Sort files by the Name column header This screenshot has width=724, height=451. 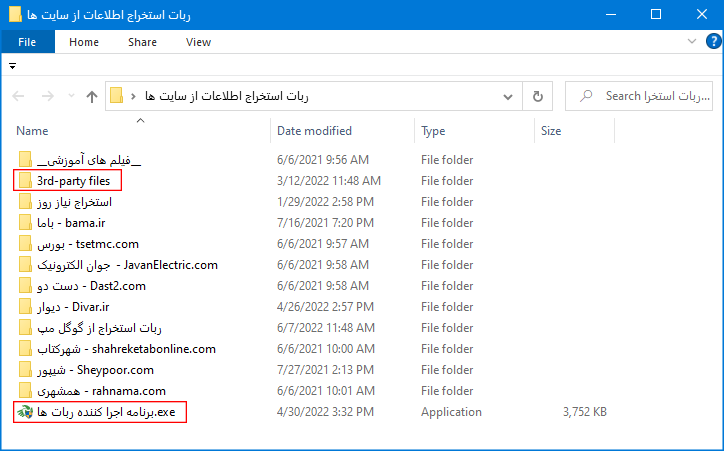[x=32, y=131]
